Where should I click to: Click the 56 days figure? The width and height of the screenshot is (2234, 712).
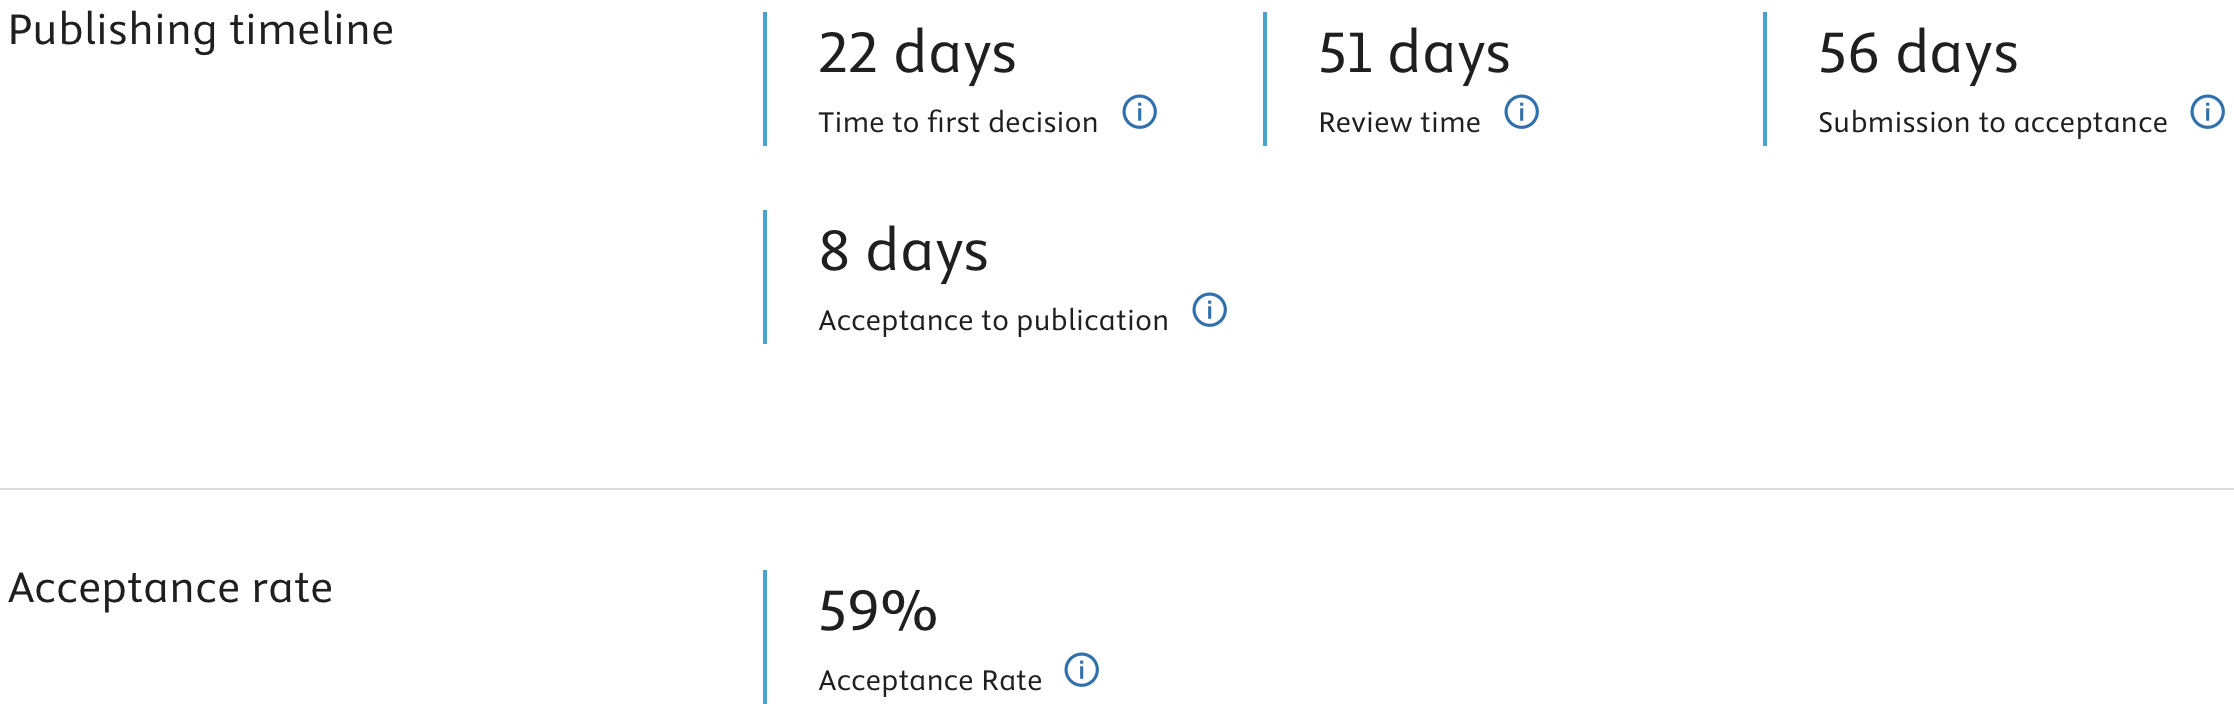coord(1918,54)
